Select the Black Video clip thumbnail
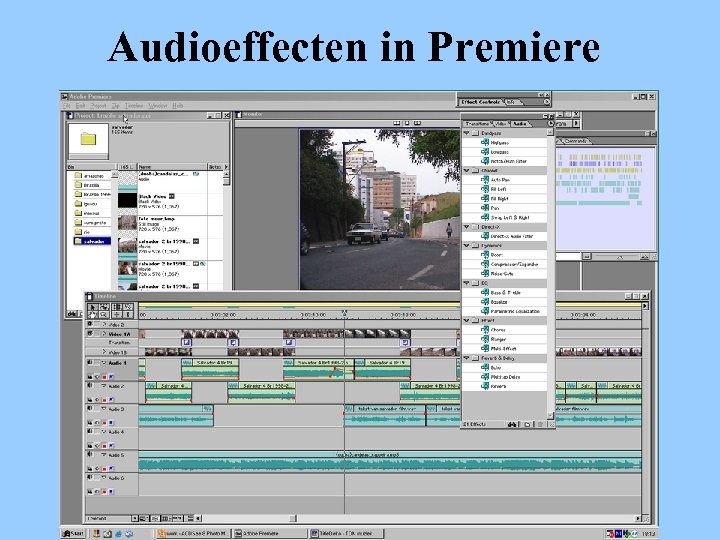 coord(127,201)
